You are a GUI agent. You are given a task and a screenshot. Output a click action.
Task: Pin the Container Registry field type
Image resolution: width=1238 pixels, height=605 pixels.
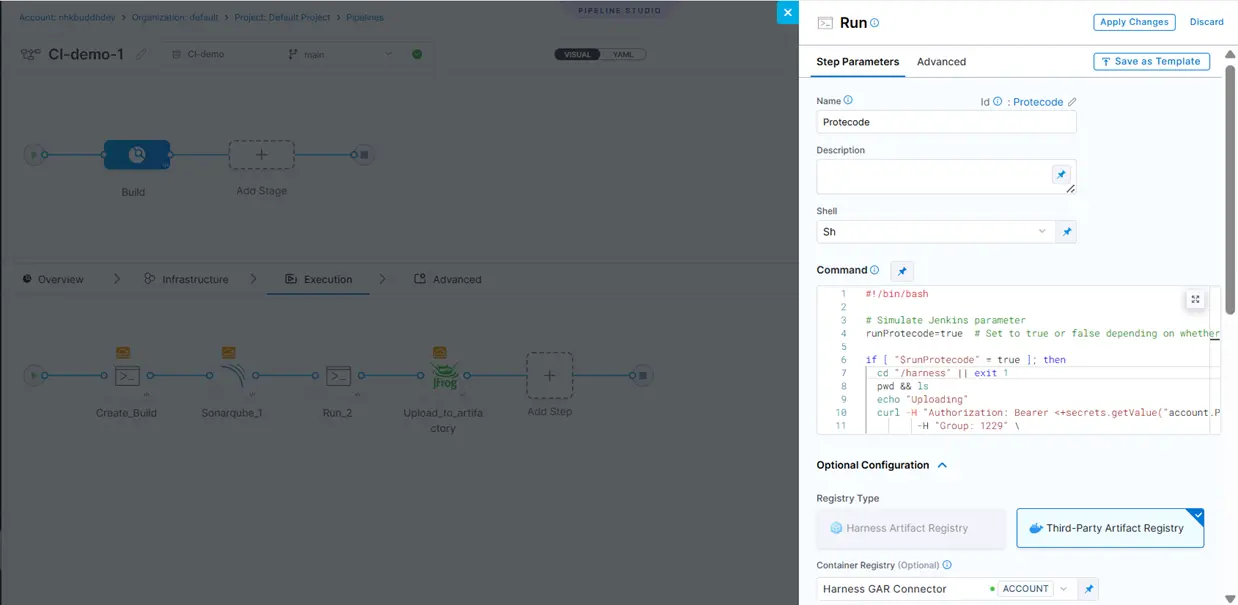pos(1090,589)
